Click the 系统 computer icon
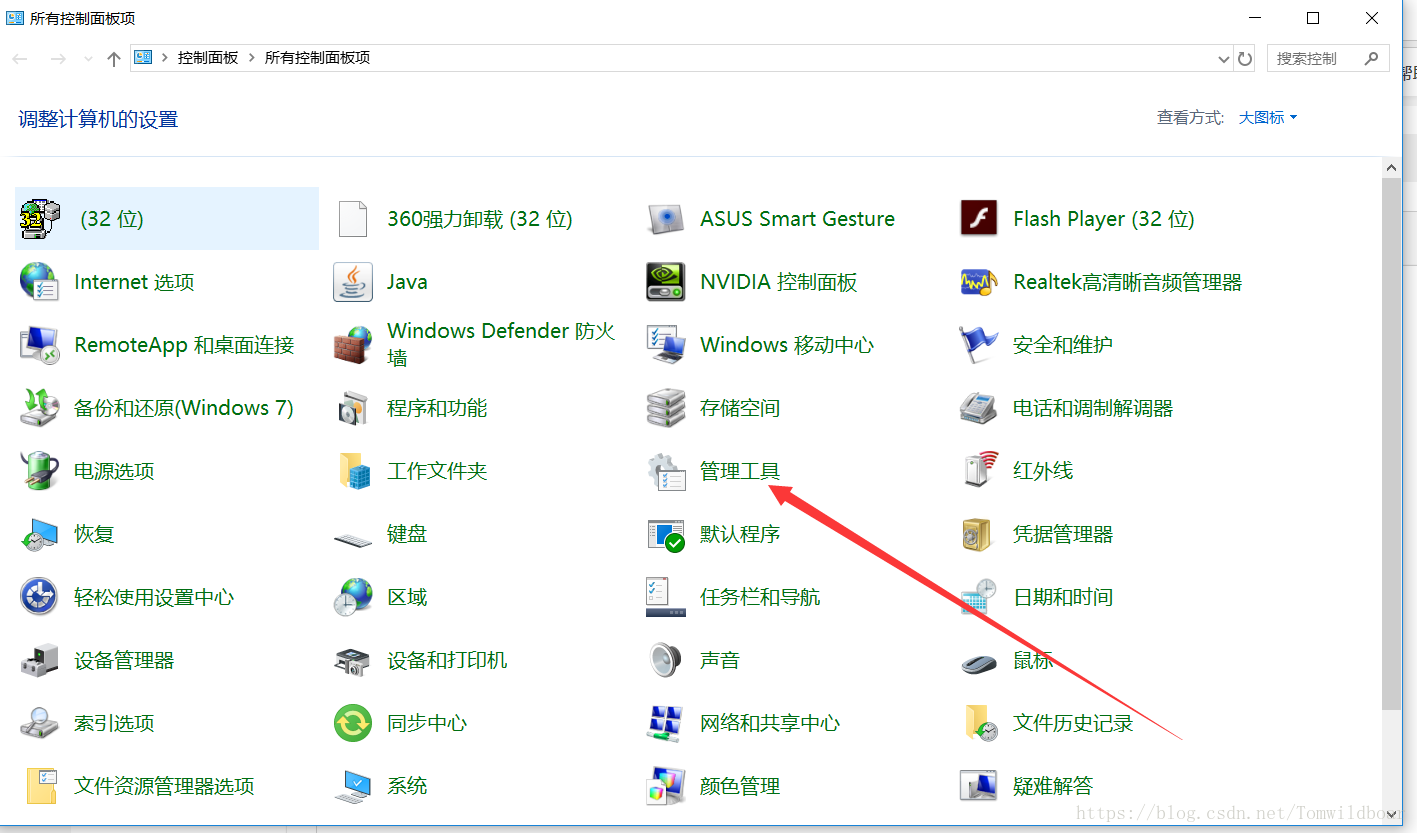1417x833 pixels. 353,786
